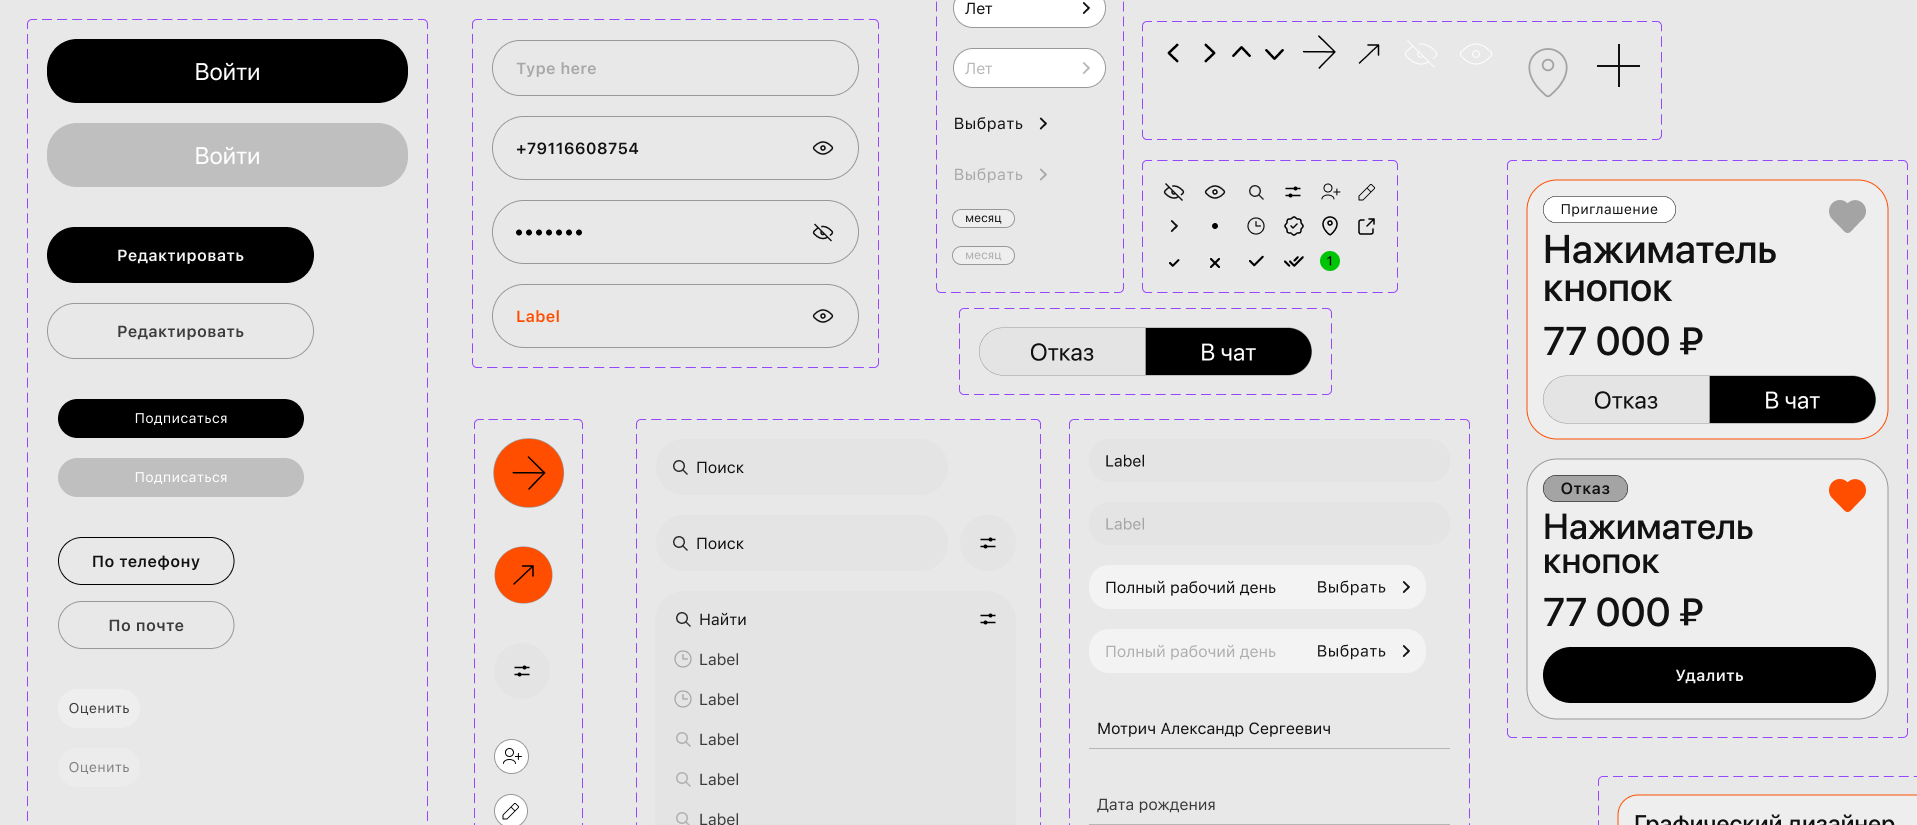Click the black Войти button

227,71
